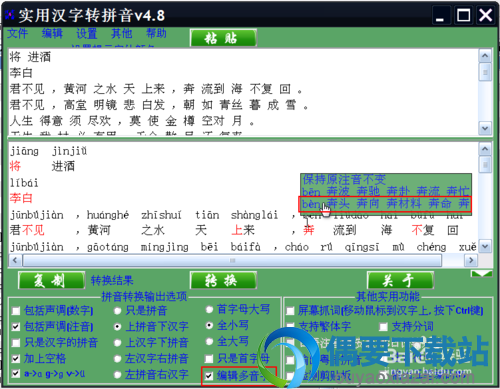Click left arrow of horizontal scrollbar
The width and height of the screenshot is (500, 389).
point(15,260)
